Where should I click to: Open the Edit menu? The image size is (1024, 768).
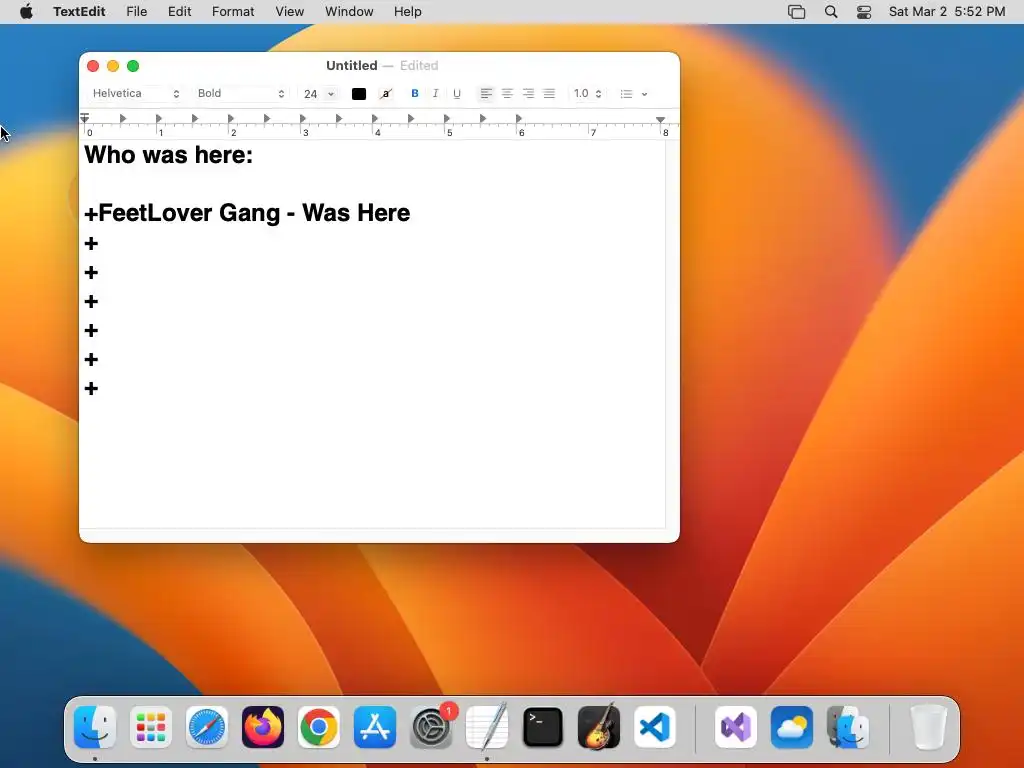(179, 12)
